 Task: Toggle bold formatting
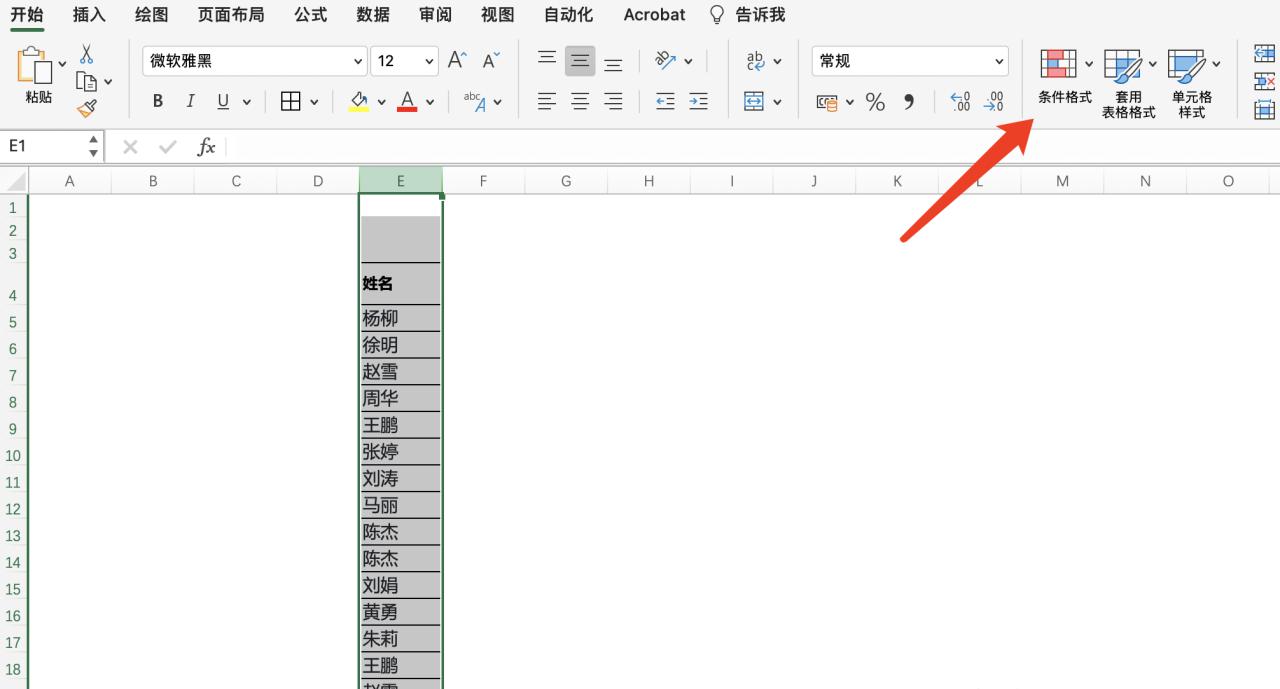[158, 101]
